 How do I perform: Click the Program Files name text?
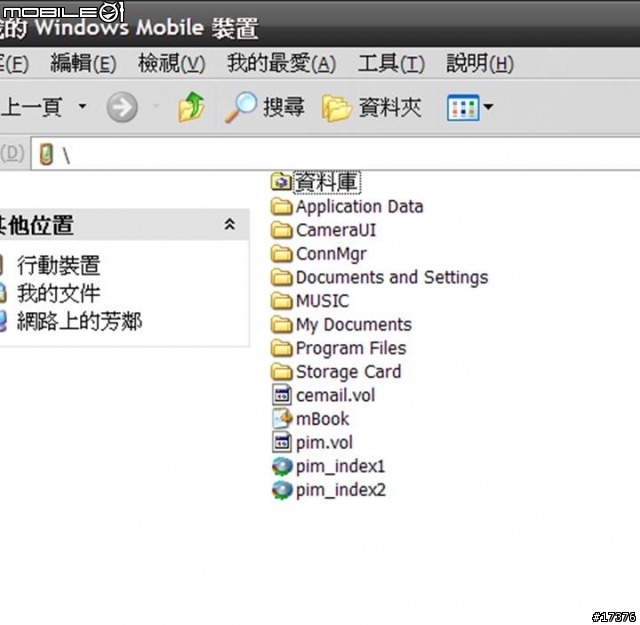pos(351,349)
